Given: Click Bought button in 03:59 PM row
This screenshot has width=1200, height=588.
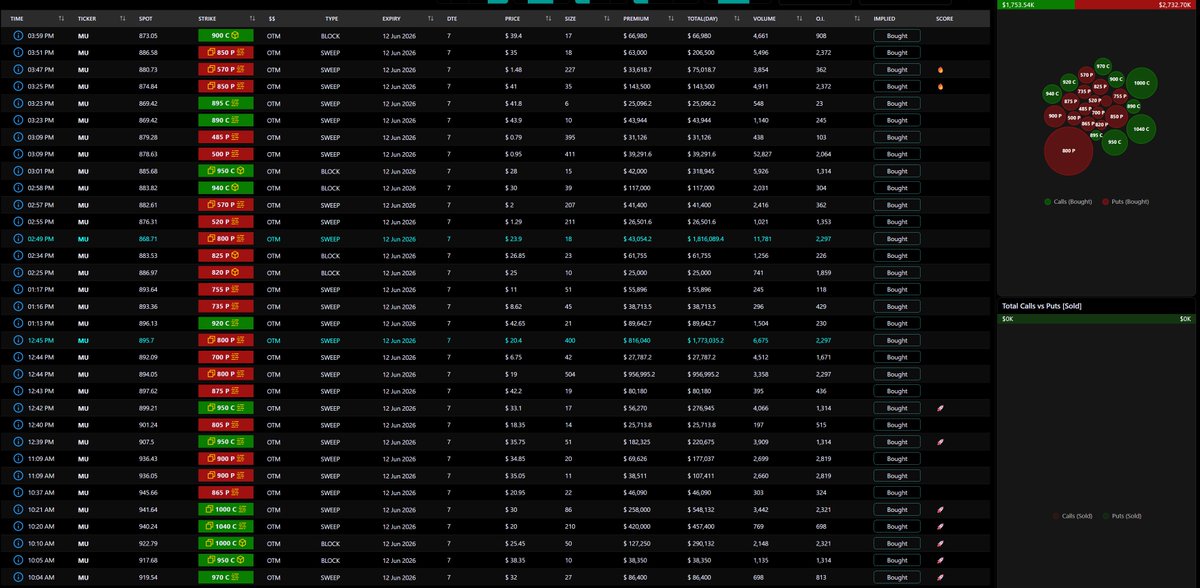Looking at the screenshot, I should (x=897, y=35).
